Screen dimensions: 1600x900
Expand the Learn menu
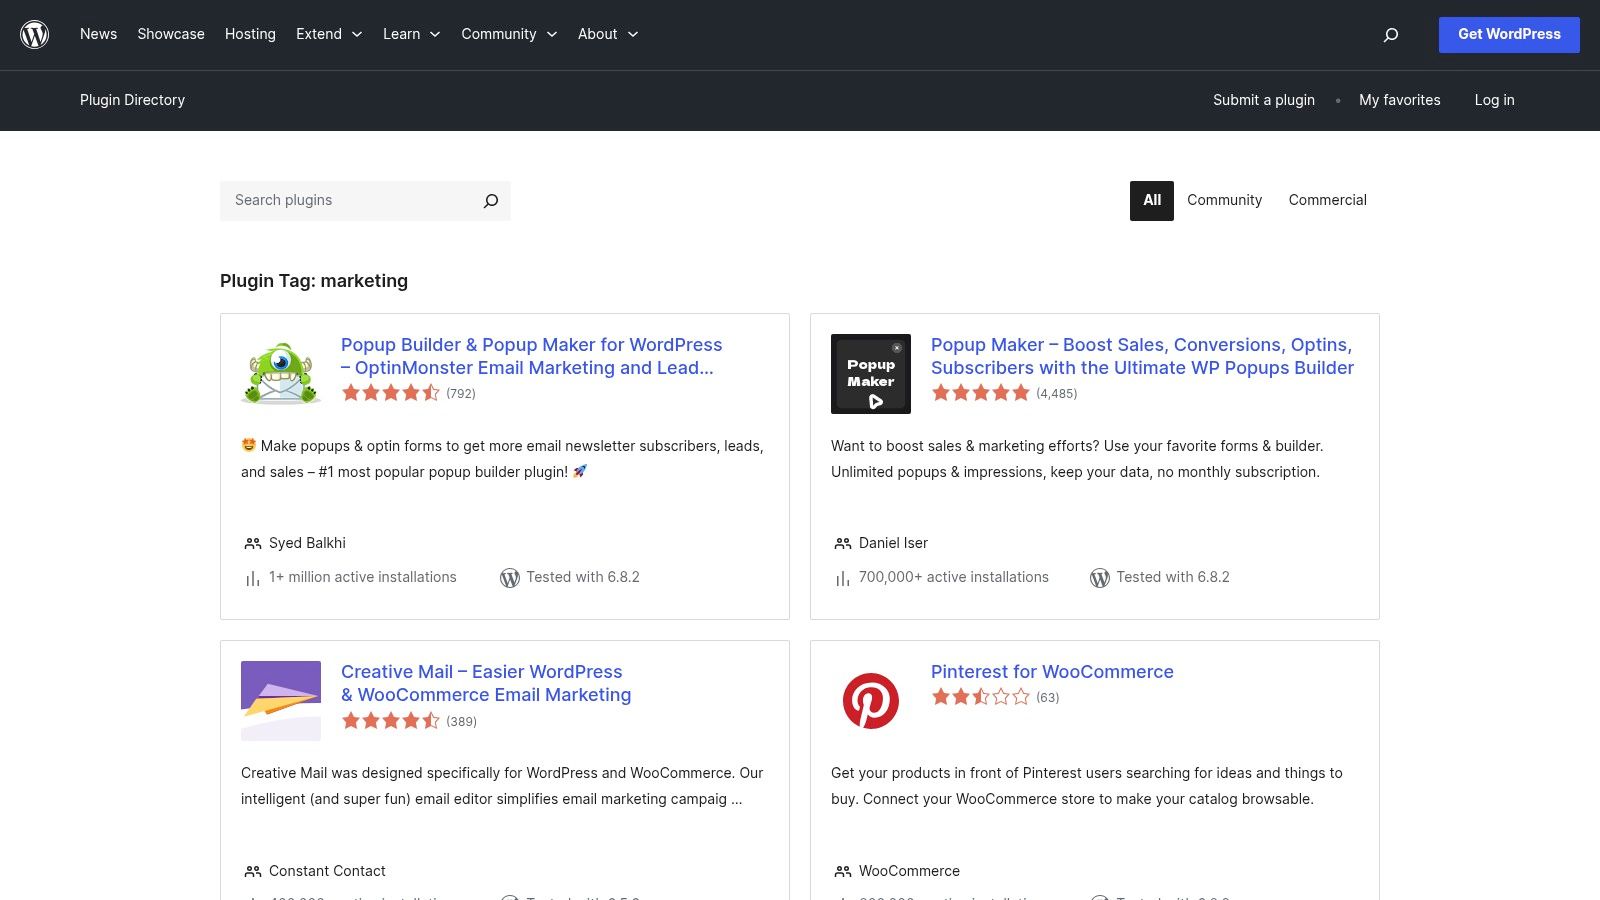411,34
